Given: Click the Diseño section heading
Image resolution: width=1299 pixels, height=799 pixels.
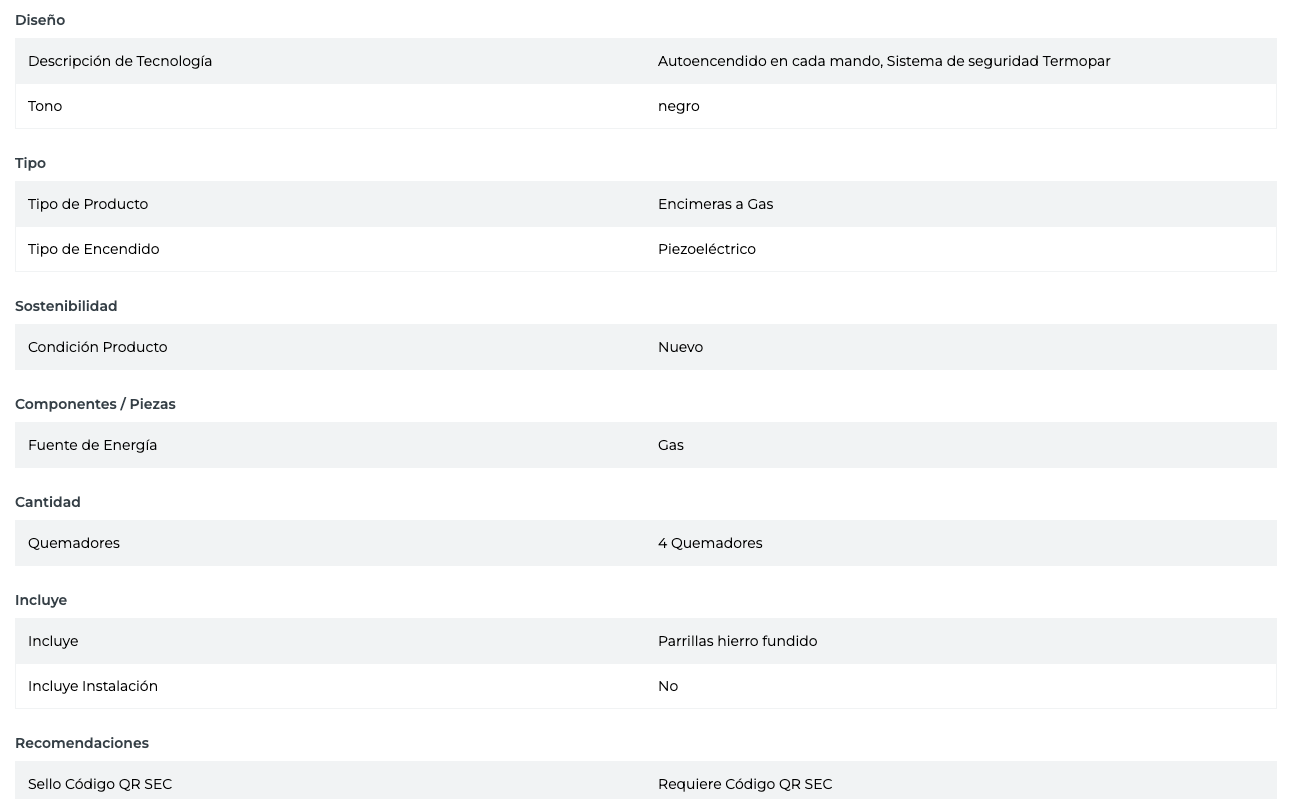Looking at the screenshot, I should pos(40,20).
